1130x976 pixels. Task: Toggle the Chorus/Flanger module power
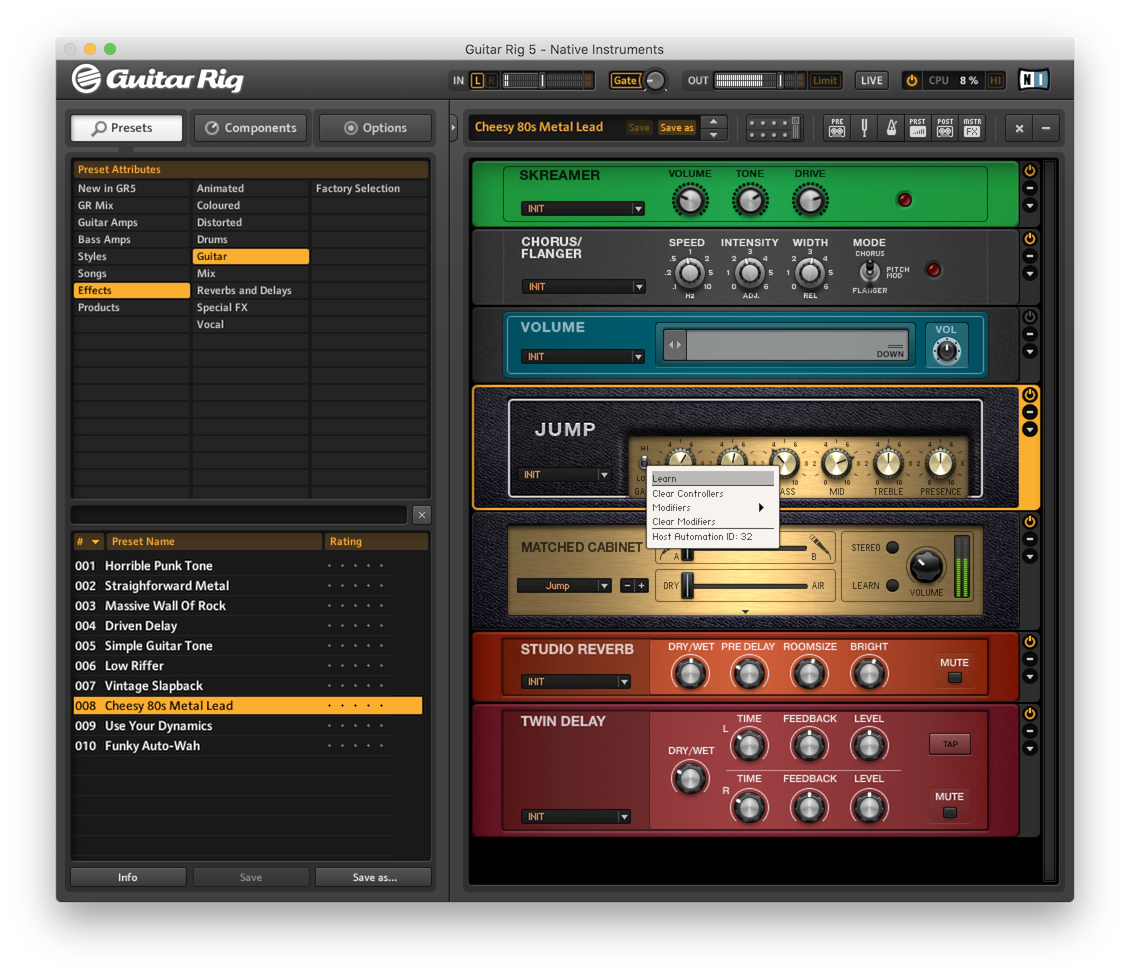click(1030, 239)
